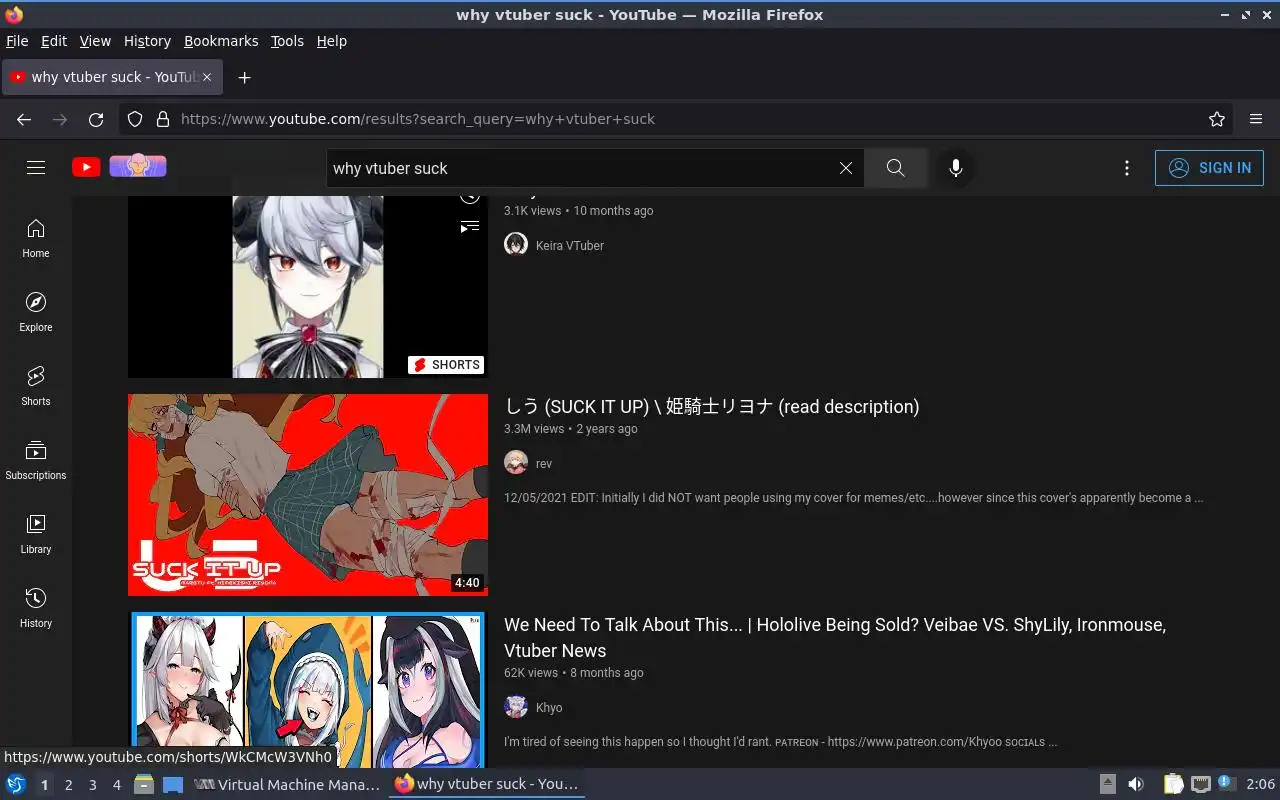
Task: Switch to workspace 3 in taskbar
Action: [x=92, y=785]
